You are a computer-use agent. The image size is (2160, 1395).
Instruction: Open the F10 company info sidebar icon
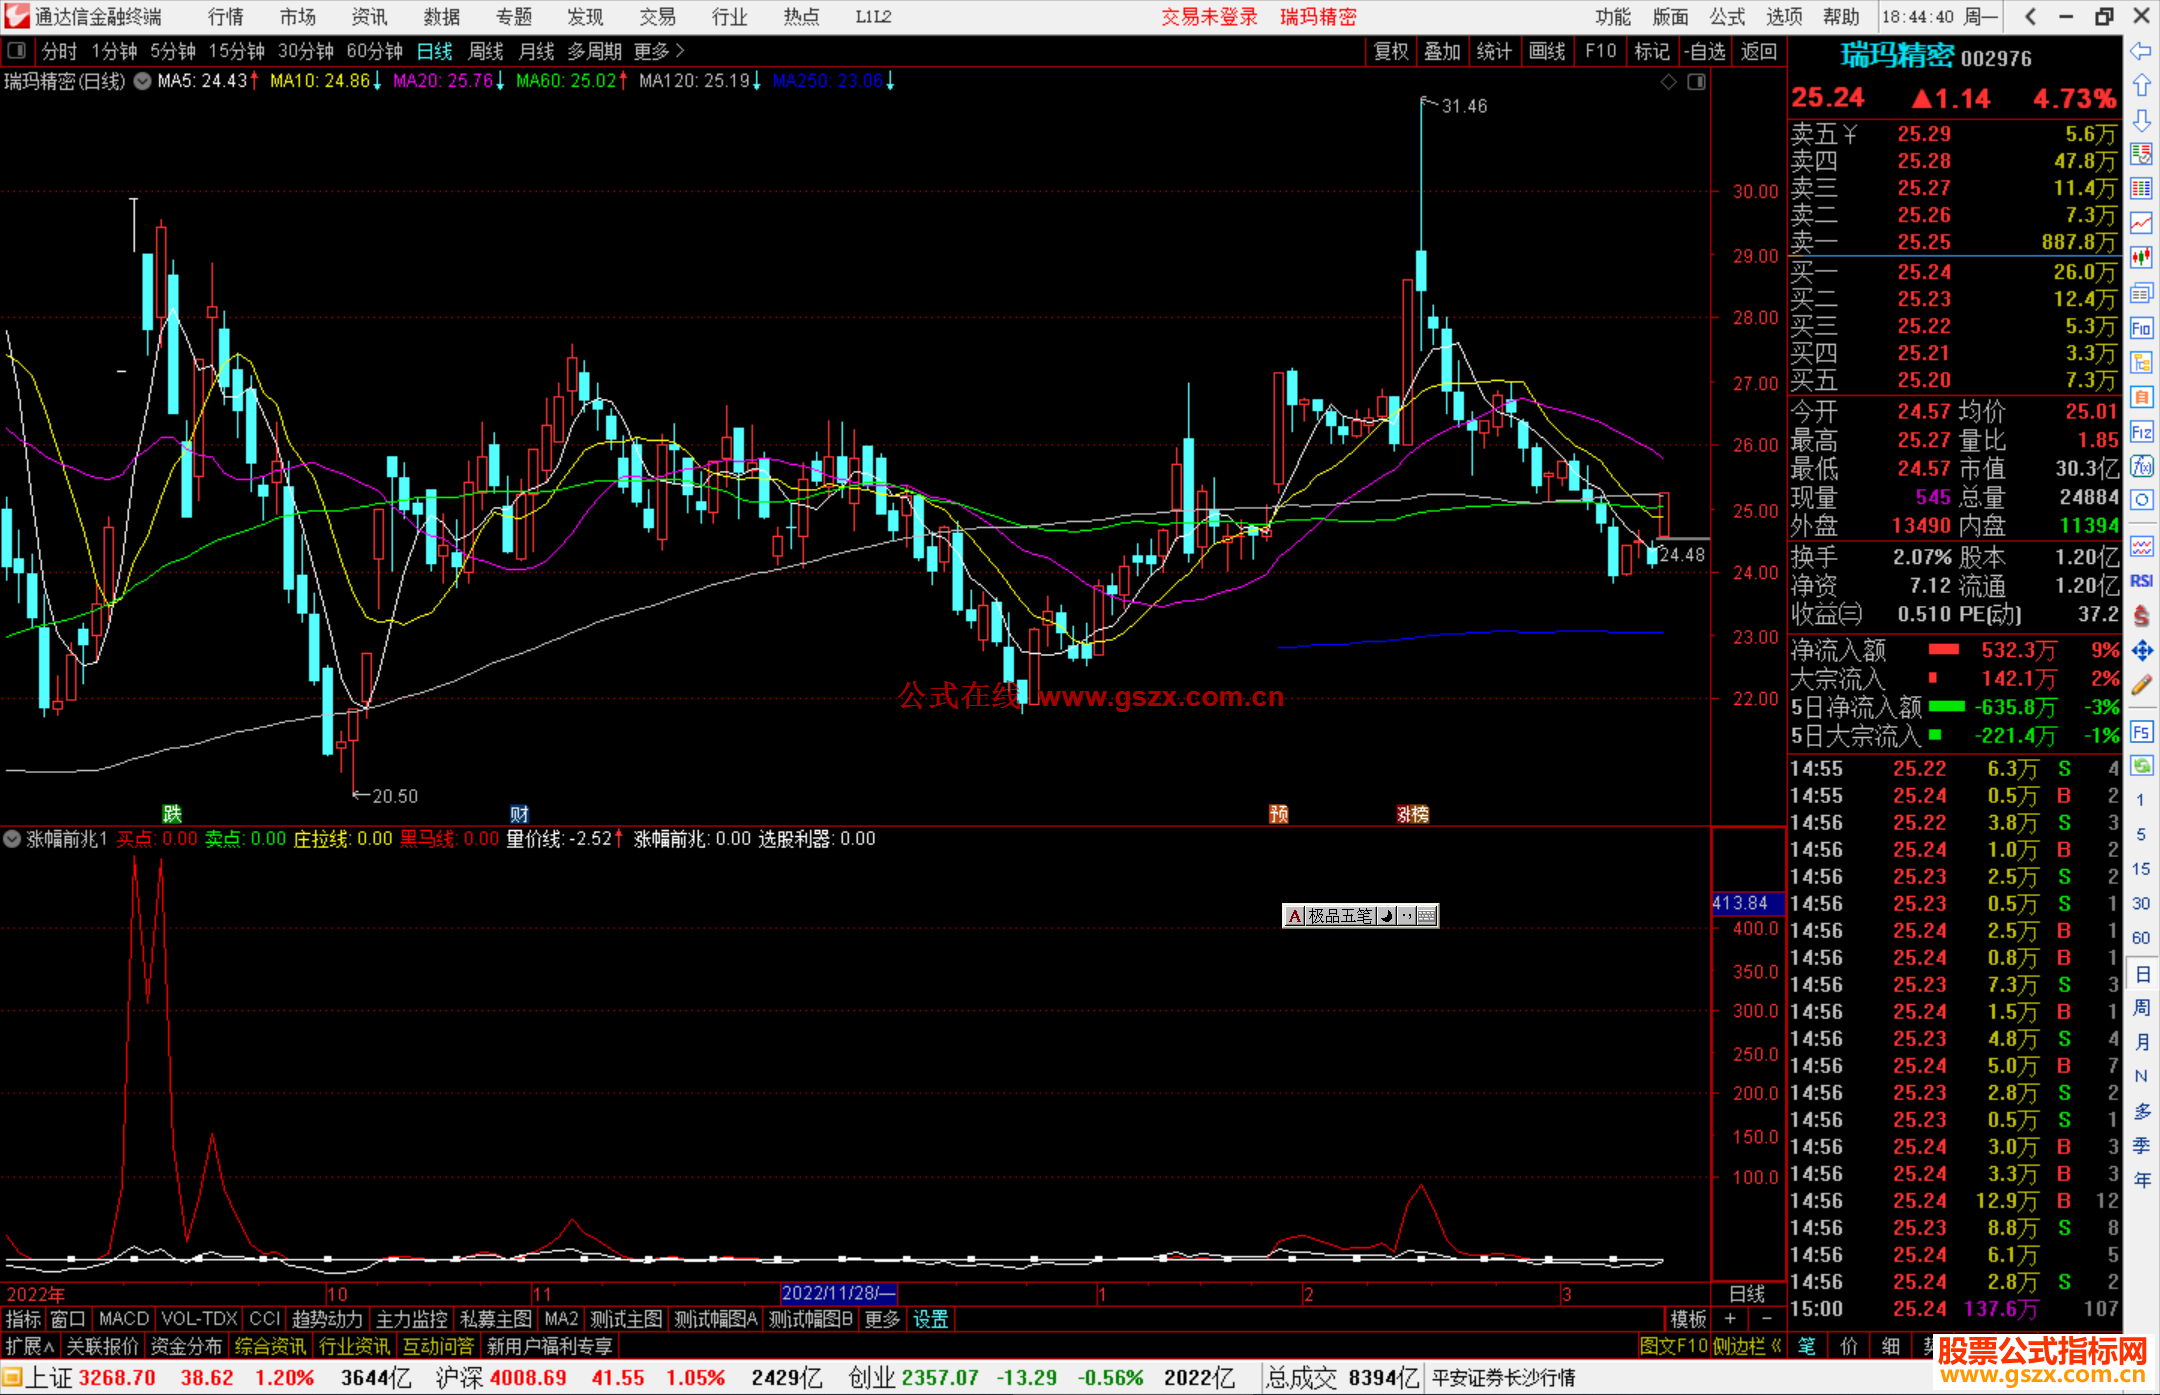tap(2141, 328)
